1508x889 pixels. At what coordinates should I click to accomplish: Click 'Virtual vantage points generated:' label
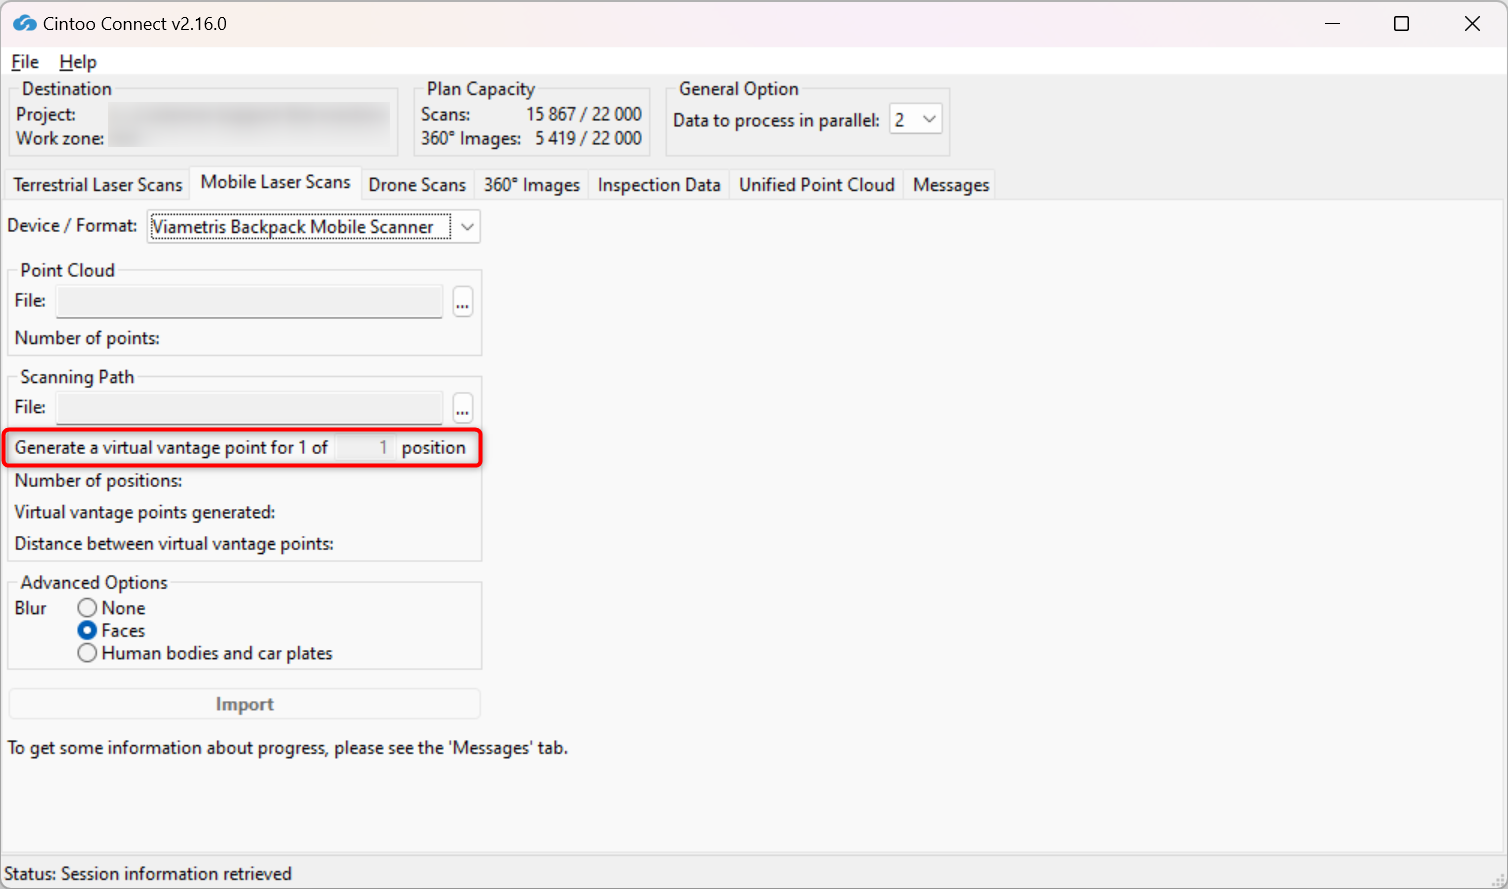pos(145,512)
